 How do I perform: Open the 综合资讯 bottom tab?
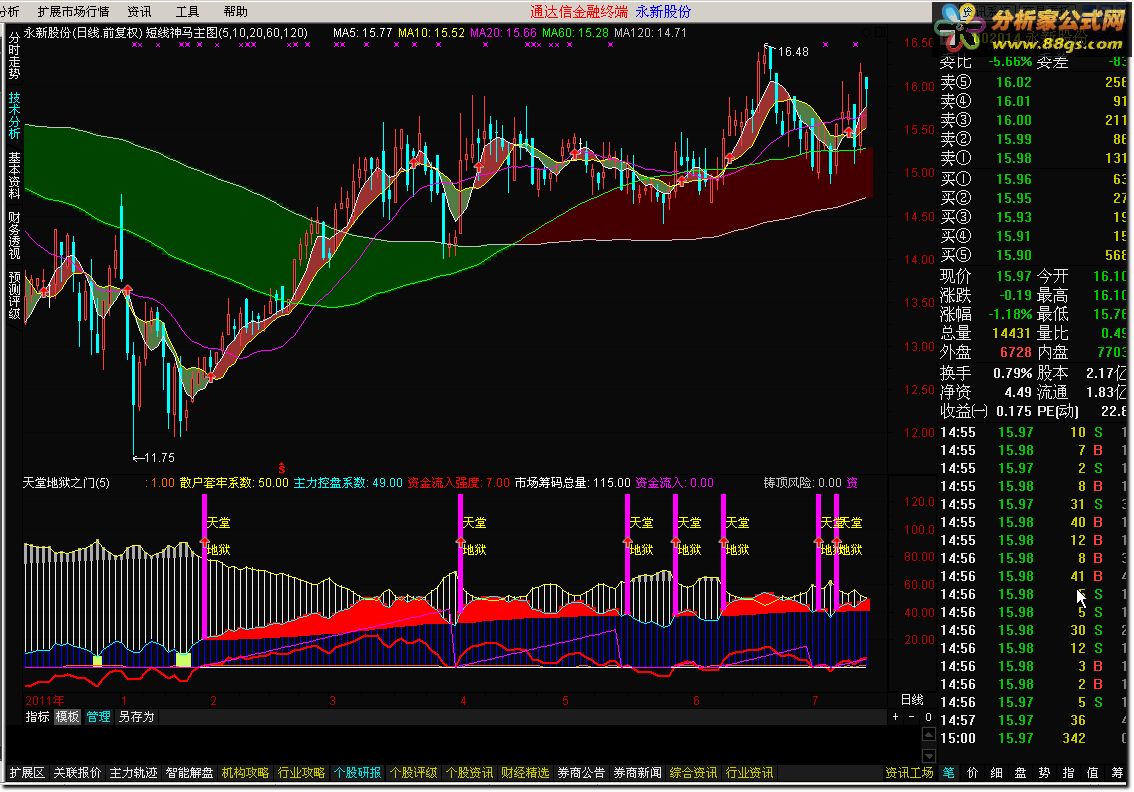[693, 772]
